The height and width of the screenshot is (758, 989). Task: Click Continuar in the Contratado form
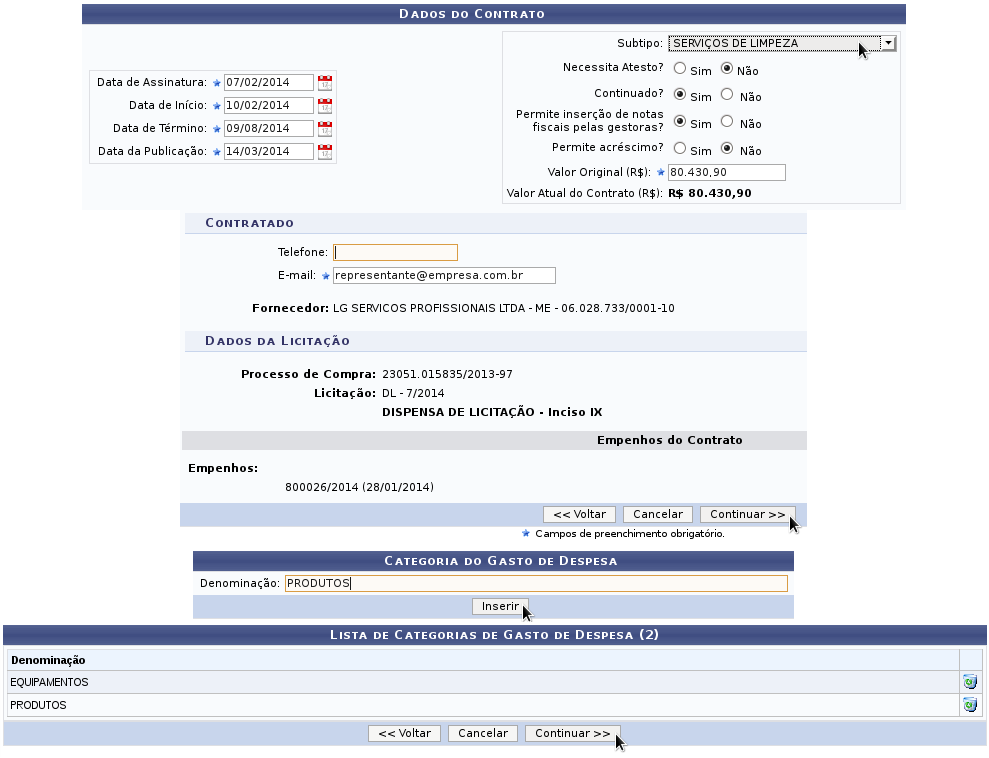click(747, 515)
